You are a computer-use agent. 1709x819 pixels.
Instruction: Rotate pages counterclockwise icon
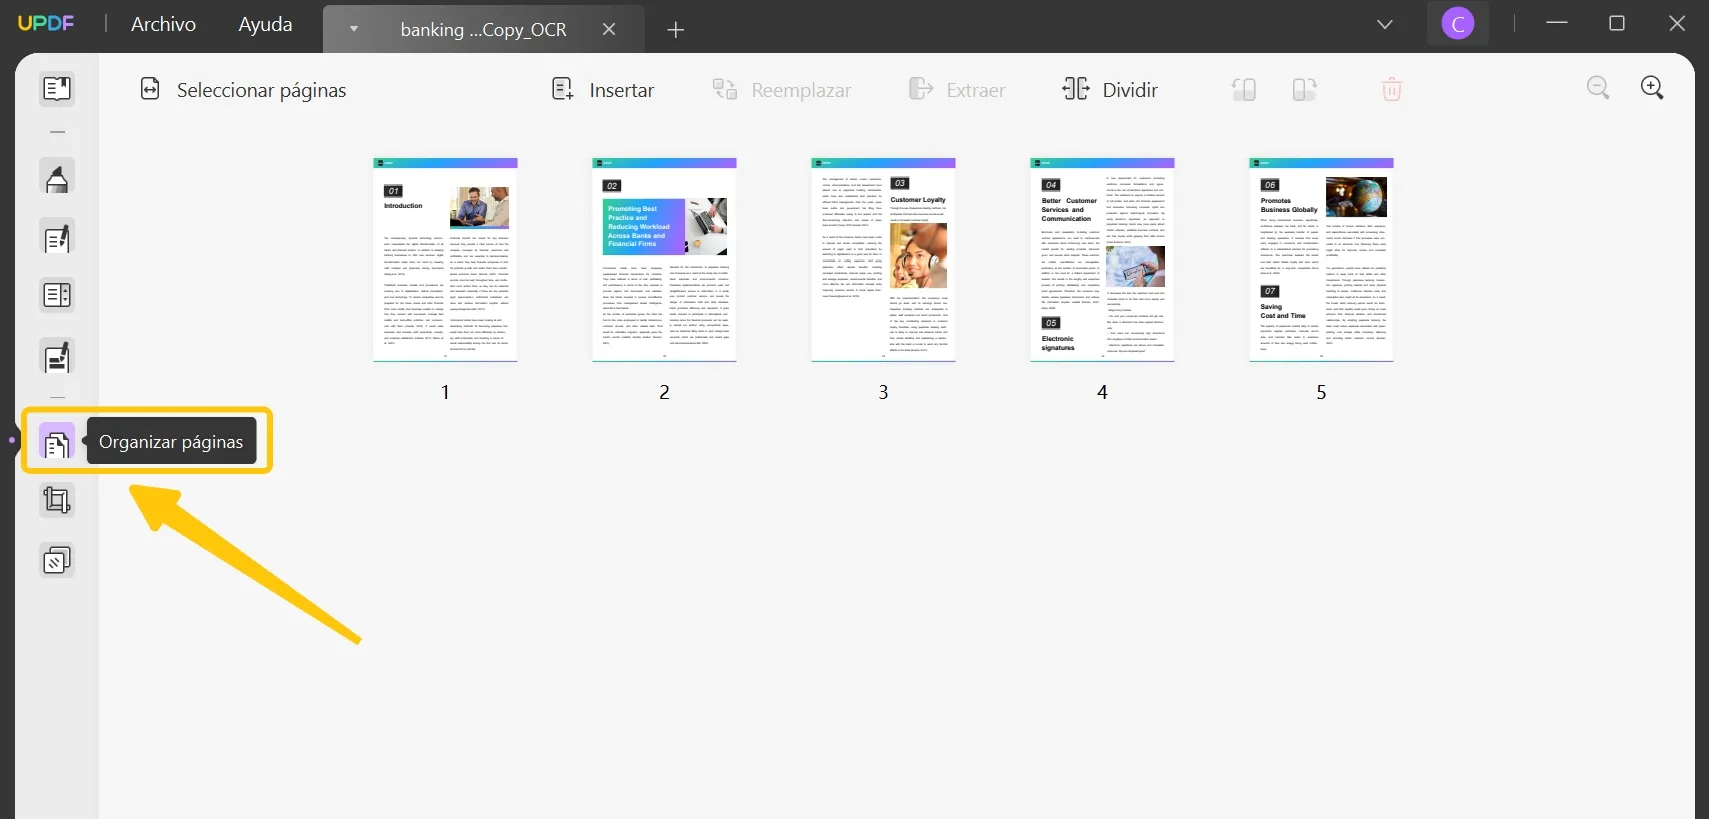pos(1244,90)
